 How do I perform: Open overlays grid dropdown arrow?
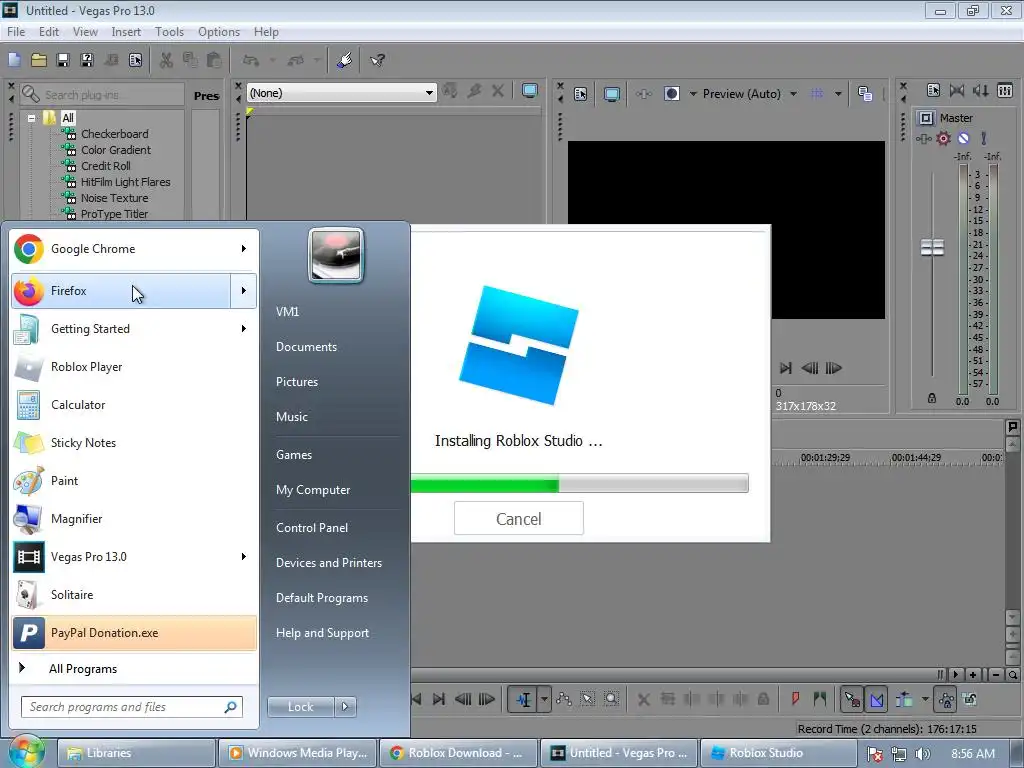[x=838, y=94]
